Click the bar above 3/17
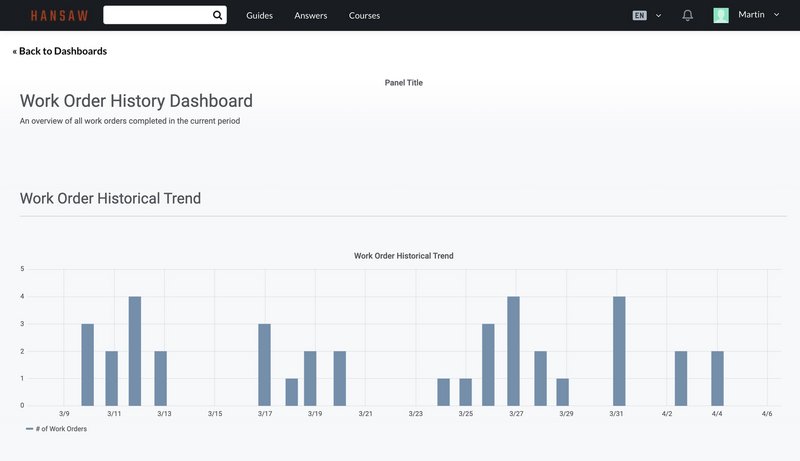Screen dimensions: 800x461 pos(264,365)
